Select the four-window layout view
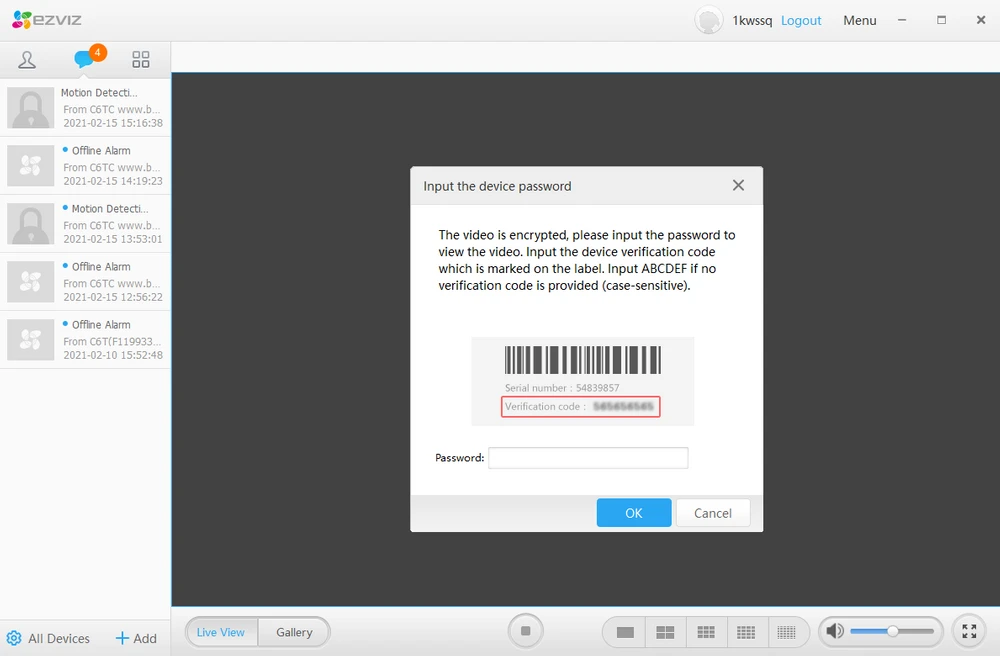This screenshot has width=1000, height=656. (665, 632)
